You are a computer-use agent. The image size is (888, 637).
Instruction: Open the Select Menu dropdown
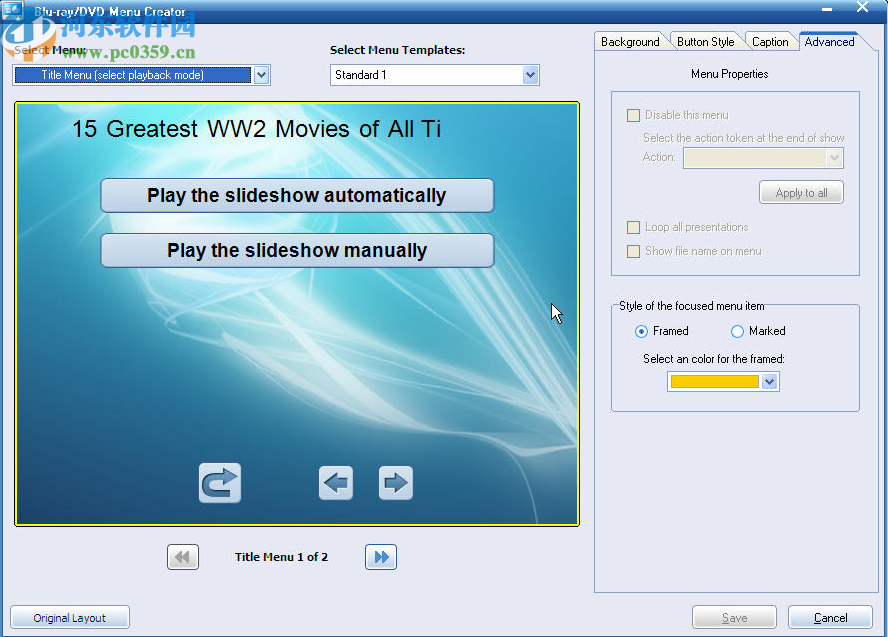[x=261, y=75]
